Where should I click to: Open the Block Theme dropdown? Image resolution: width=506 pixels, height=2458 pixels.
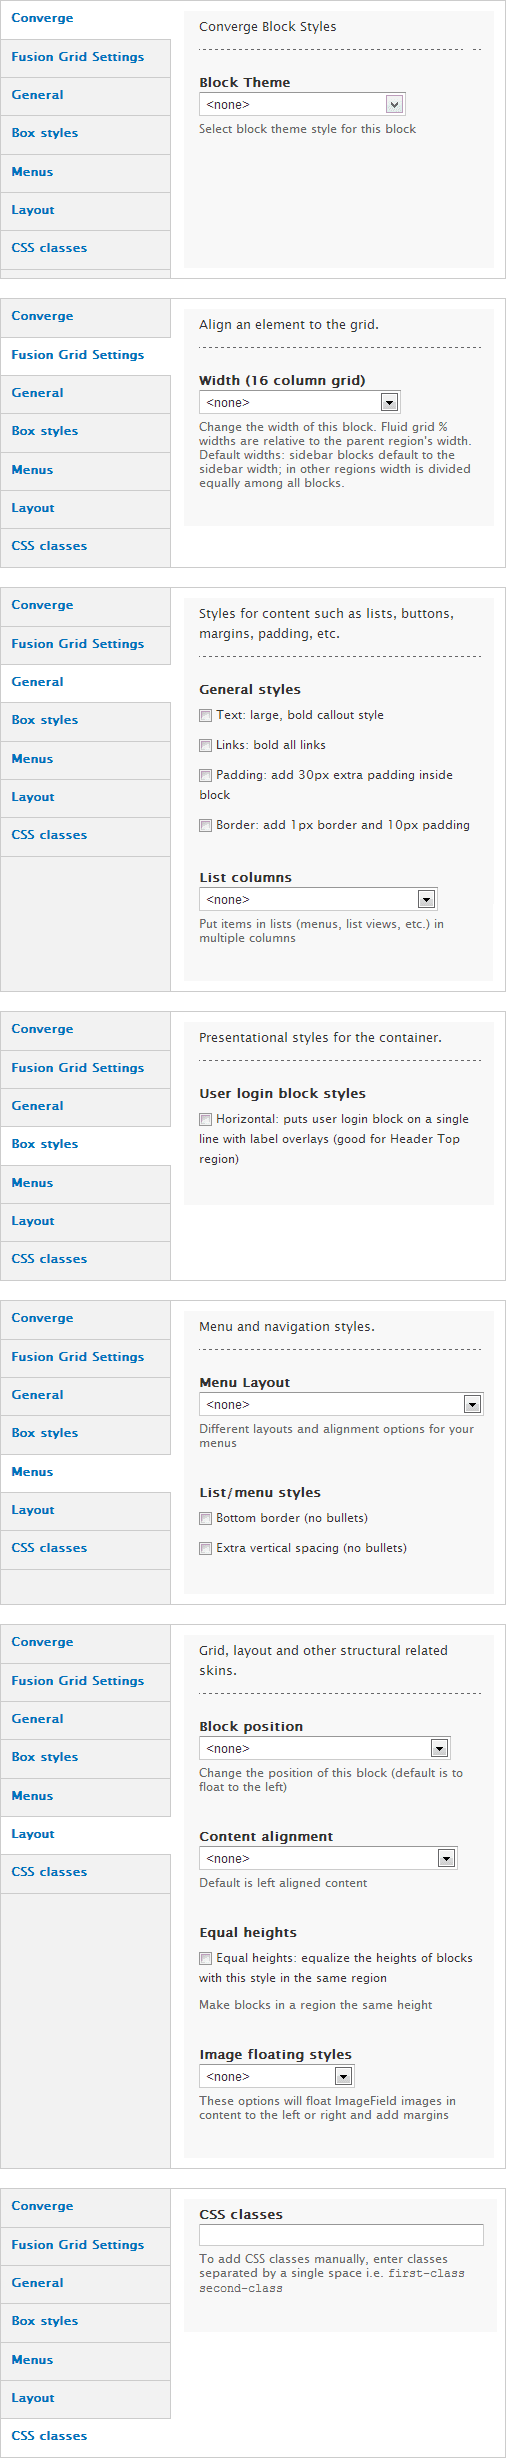coord(302,105)
